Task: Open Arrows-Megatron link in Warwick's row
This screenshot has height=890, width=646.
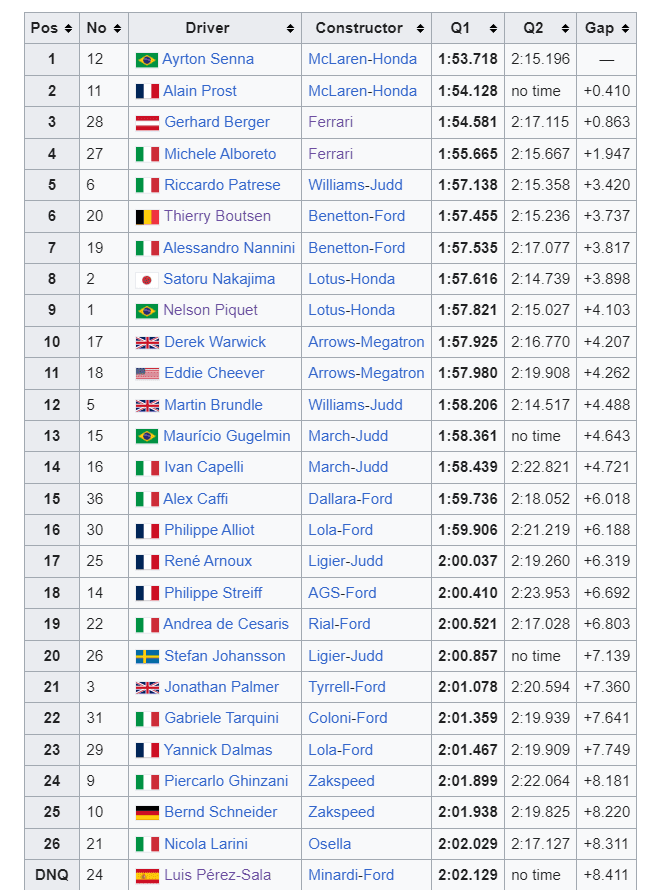Action: [366, 342]
